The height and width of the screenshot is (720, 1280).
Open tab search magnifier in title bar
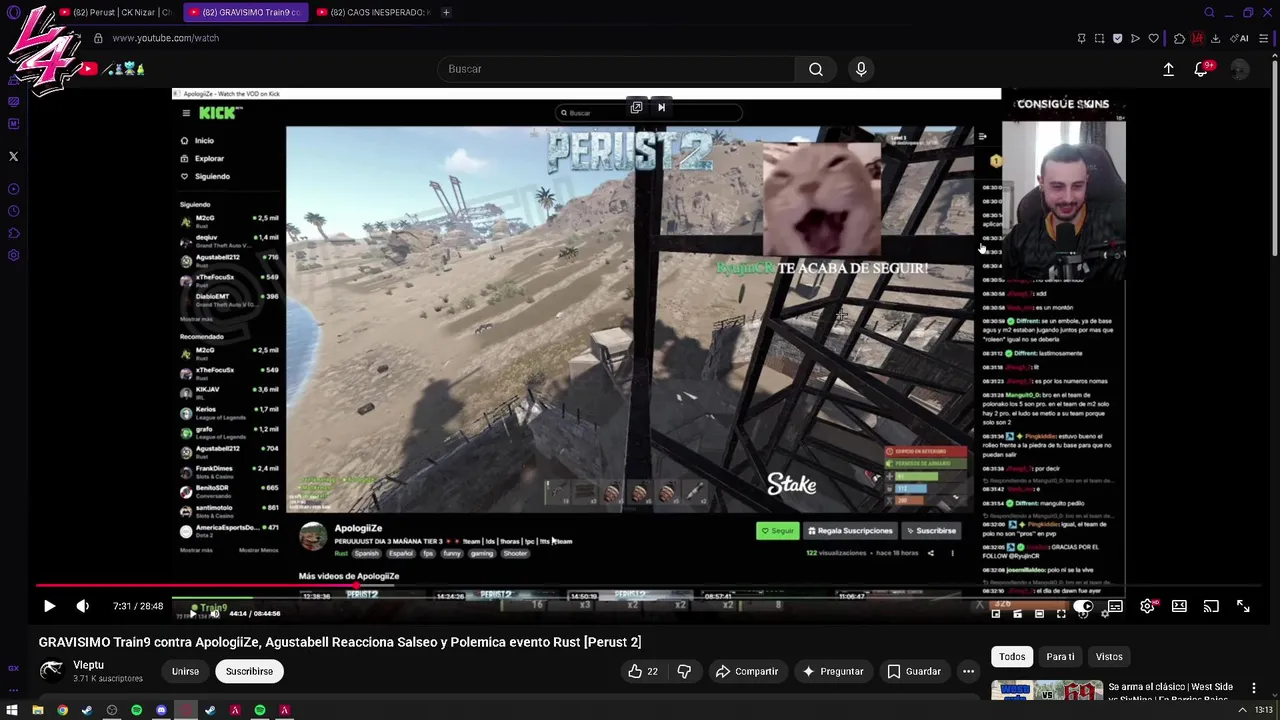click(x=1209, y=12)
